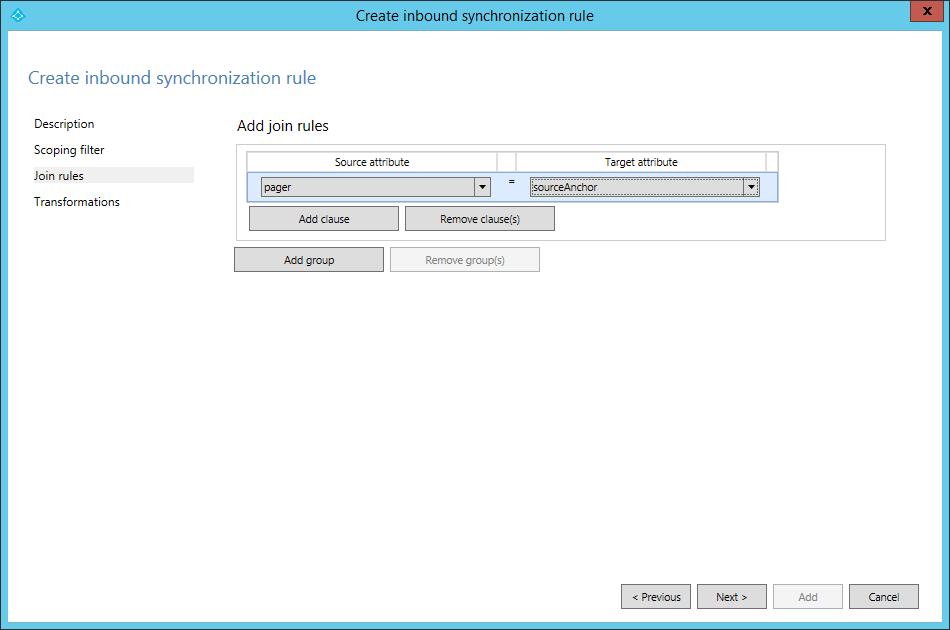Click the Target attribute column header

point(641,162)
